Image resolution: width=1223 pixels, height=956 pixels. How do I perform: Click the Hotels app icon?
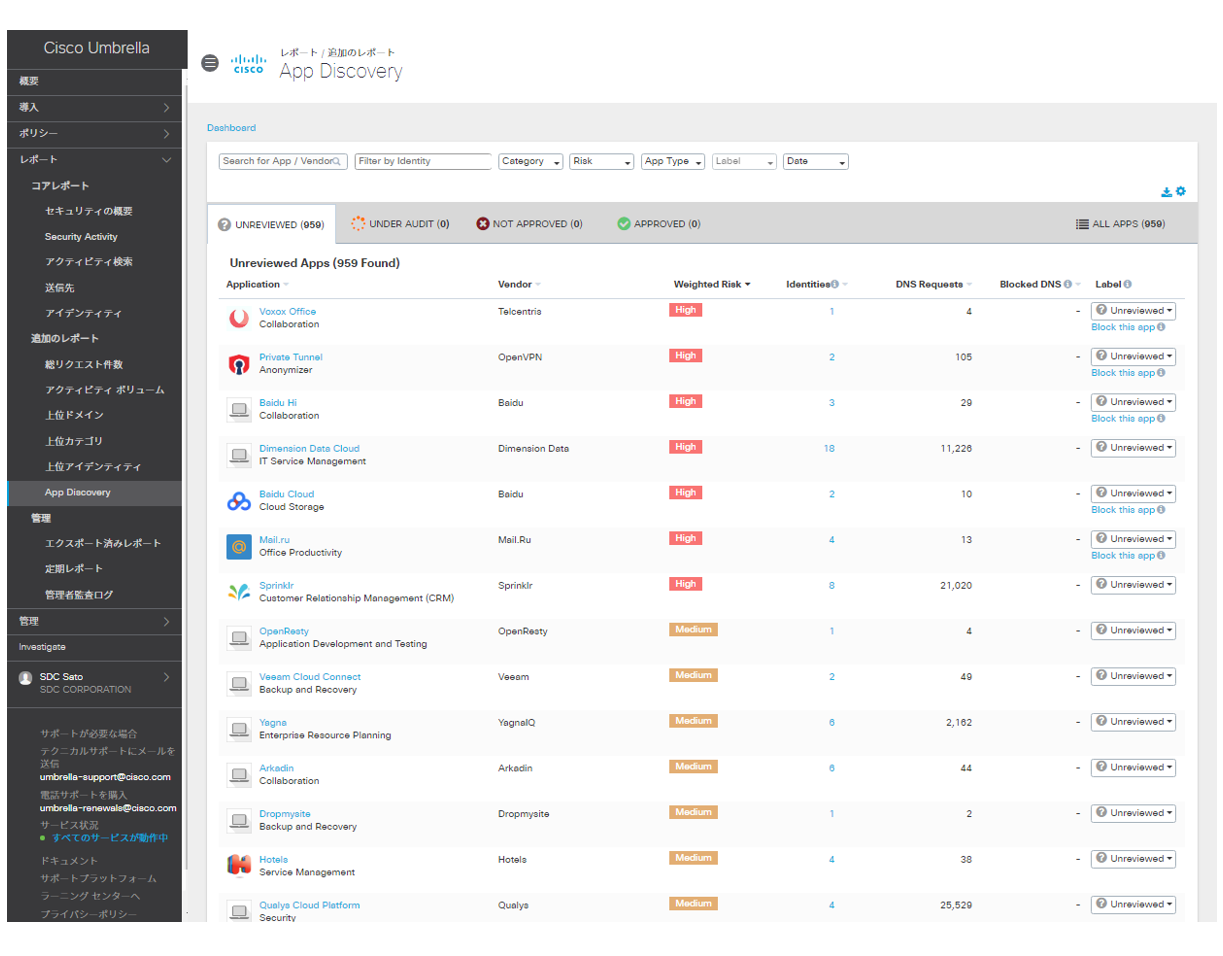(239, 866)
